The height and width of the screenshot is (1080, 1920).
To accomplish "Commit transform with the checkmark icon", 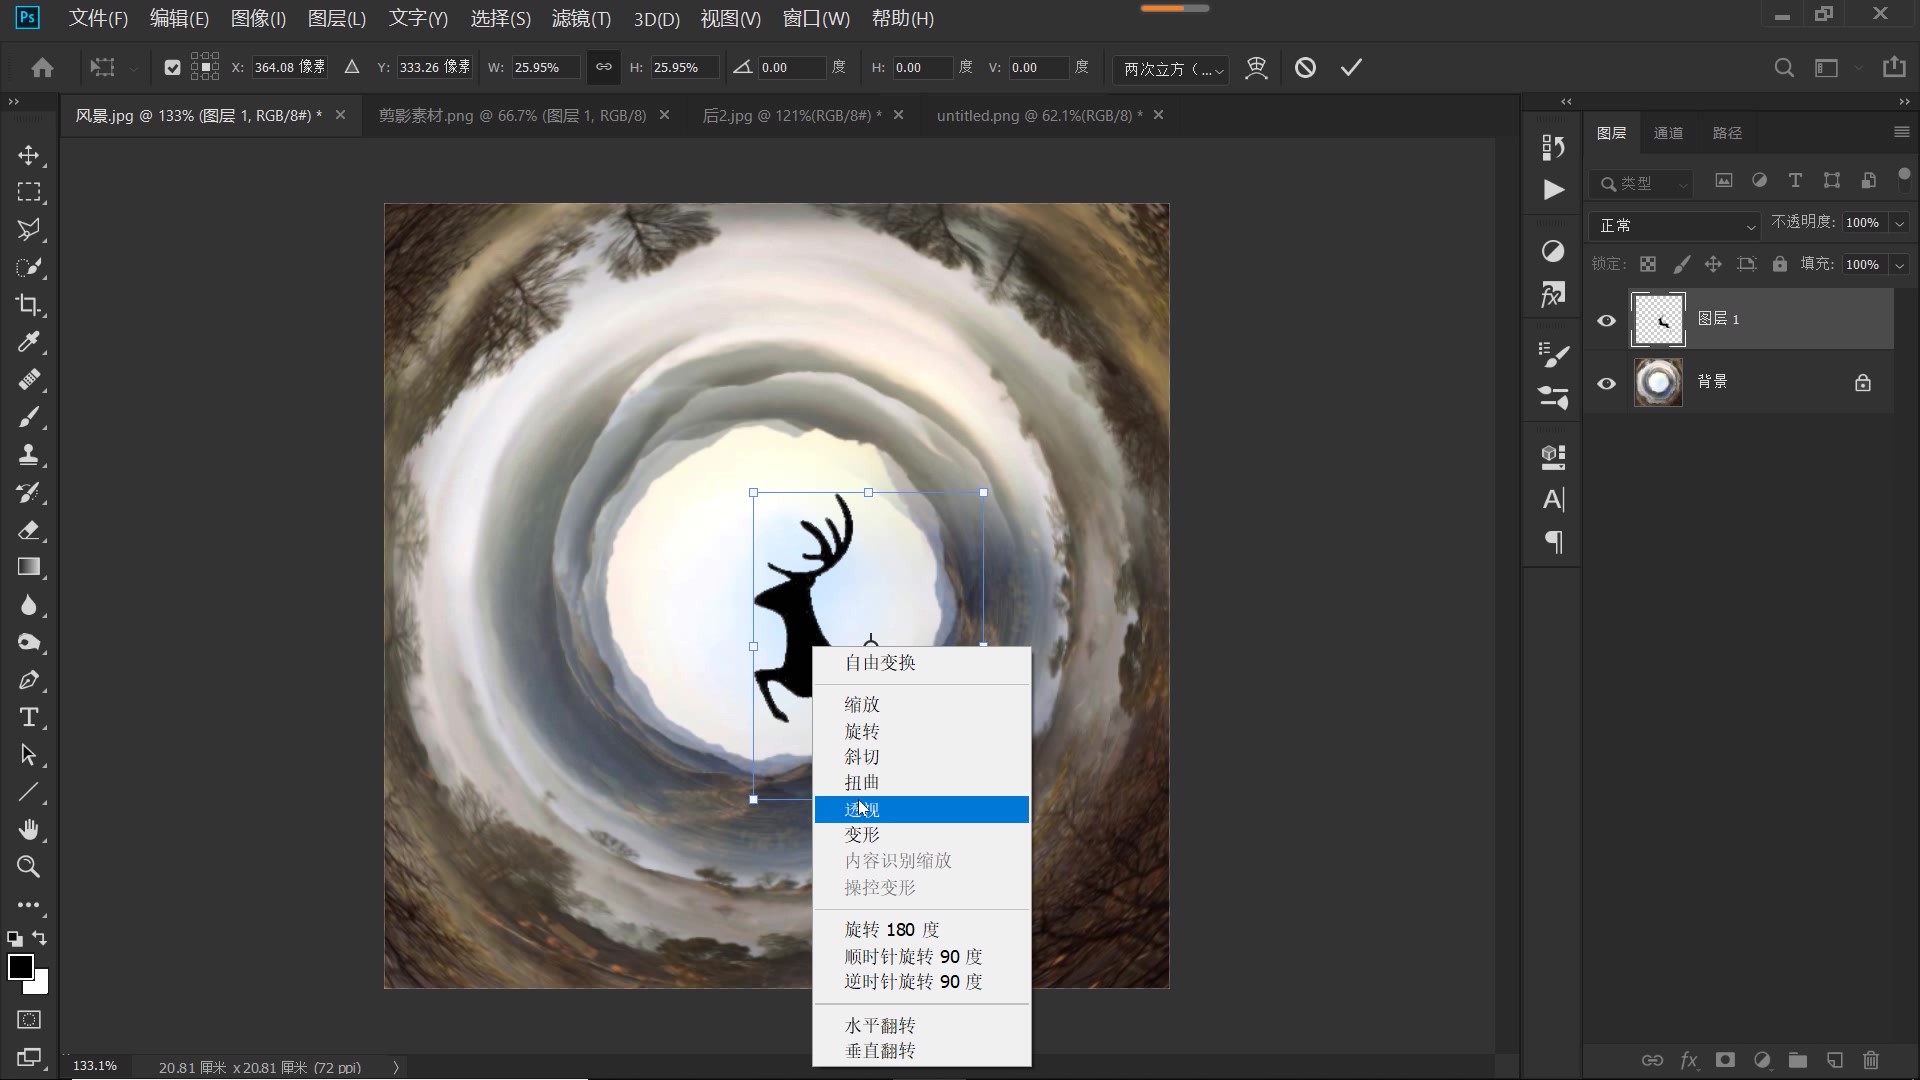I will tap(1351, 67).
